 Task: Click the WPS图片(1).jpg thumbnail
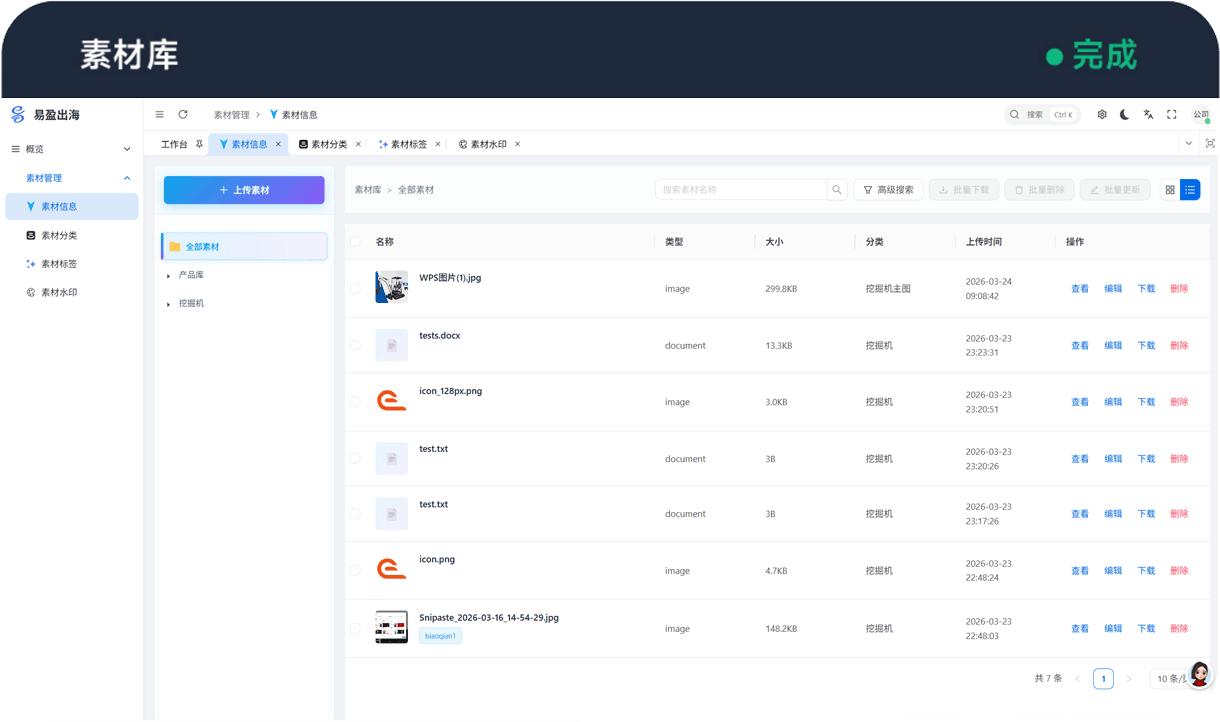click(x=391, y=287)
